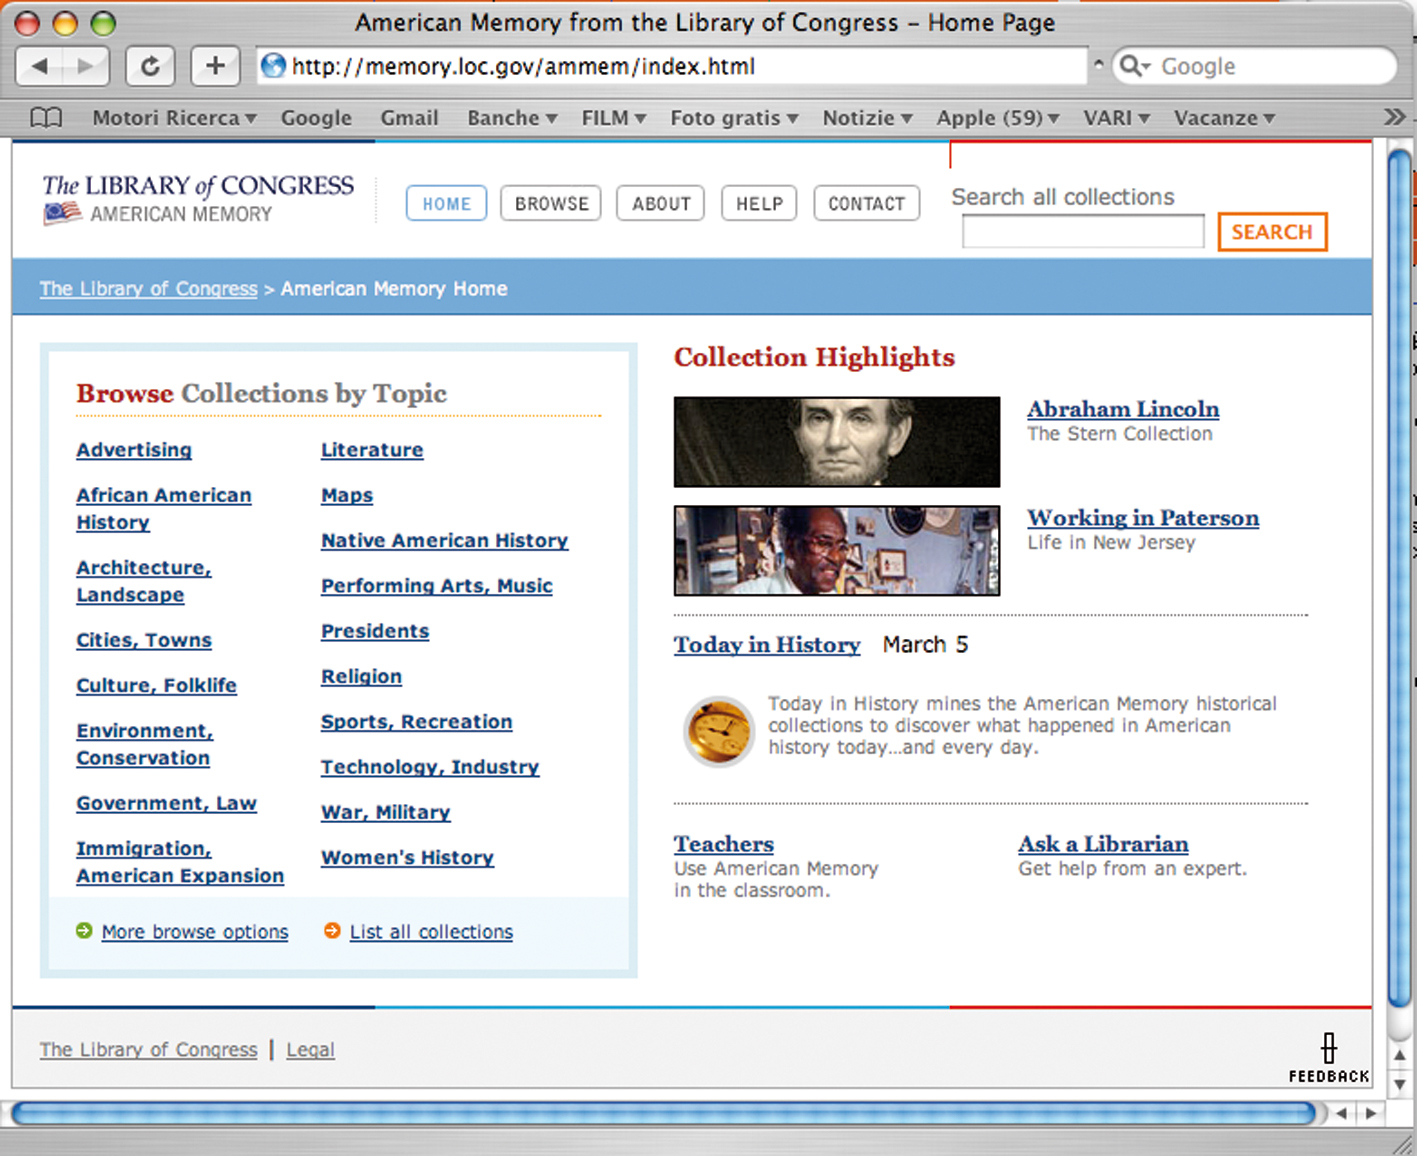The width and height of the screenshot is (1417, 1156).
Task: Go back with the Safari back arrow
Action: pyautogui.click(x=40, y=66)
